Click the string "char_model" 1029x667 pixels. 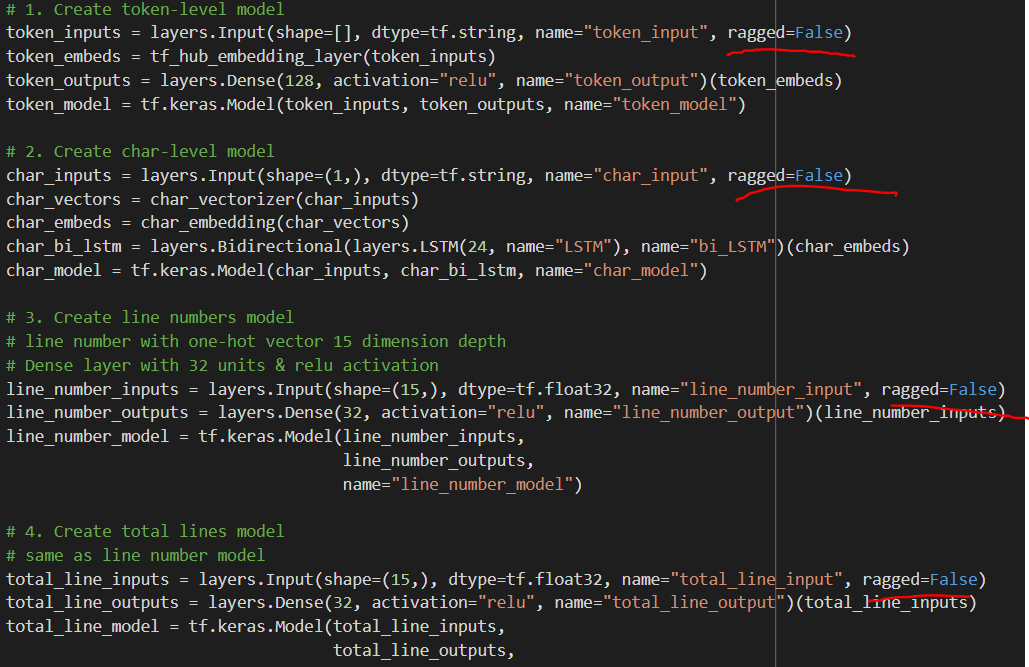[x=641, y=270]
